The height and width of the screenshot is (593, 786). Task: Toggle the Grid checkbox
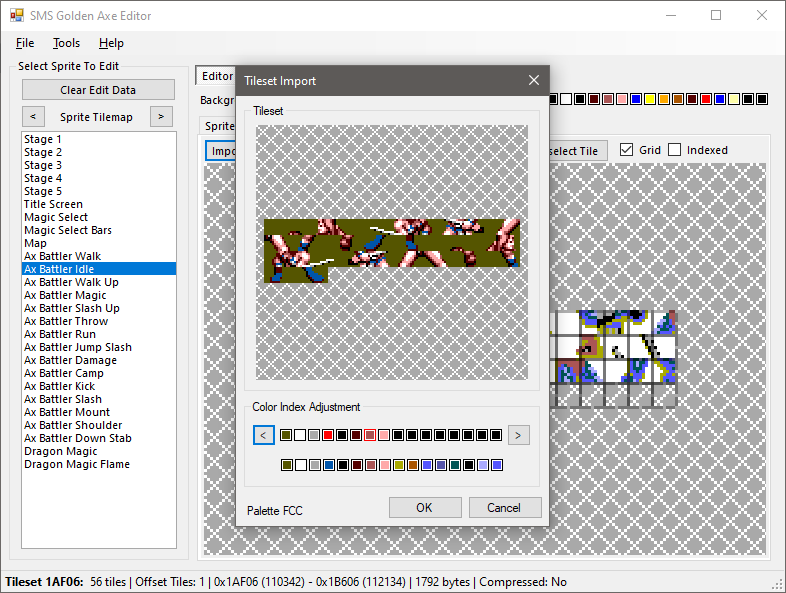pyautogui.click(x=626, y=150)
